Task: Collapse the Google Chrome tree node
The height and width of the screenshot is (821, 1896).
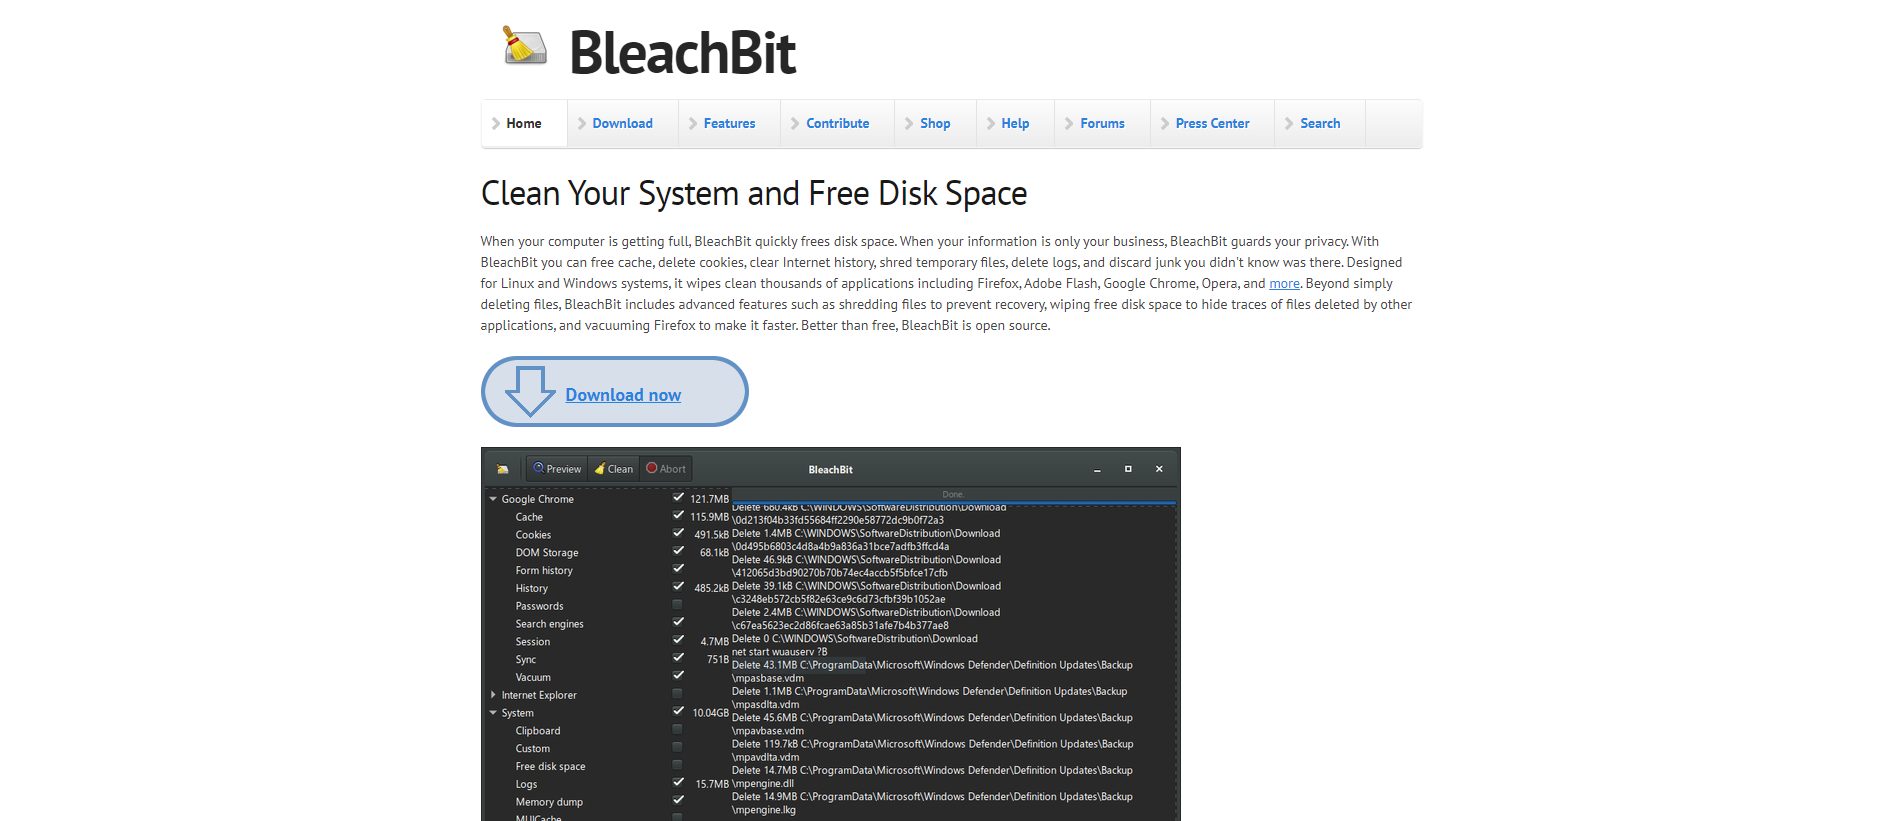Action: click(493, 498)
